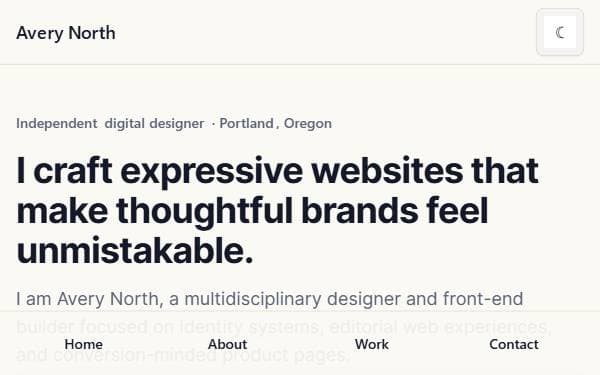Screen dimensions: 600x375
Task: Click the word 'feel' in the headline
Action: (x=457, y=210)
